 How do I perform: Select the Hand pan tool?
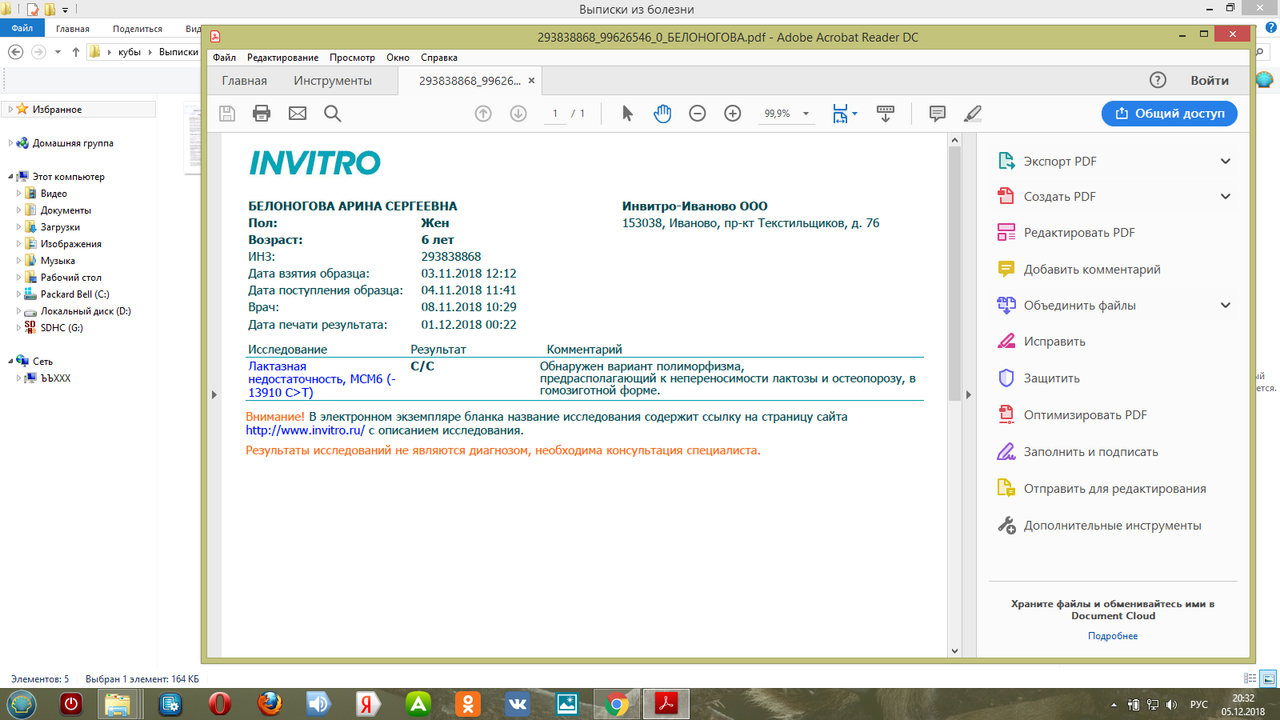click(x=663, y=113)
